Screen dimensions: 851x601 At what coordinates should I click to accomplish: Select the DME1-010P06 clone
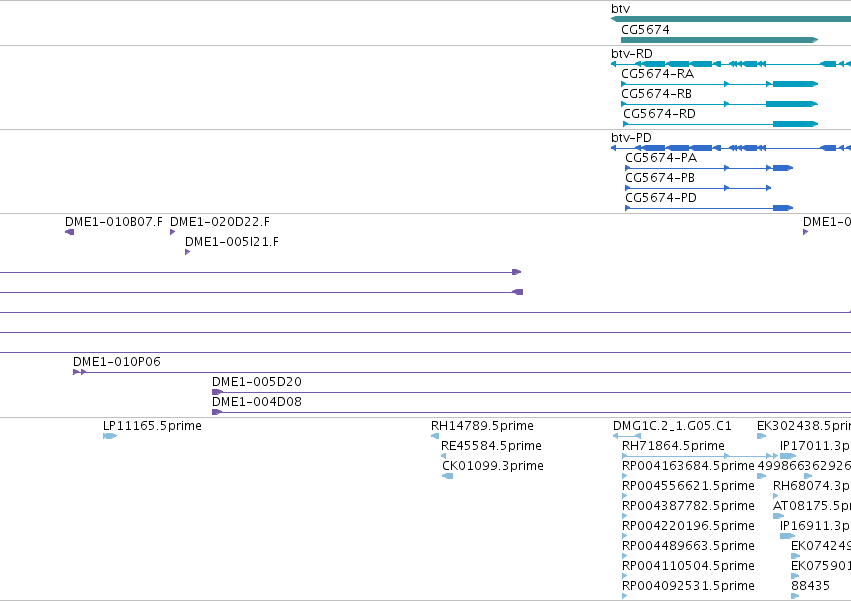(462, 372)
